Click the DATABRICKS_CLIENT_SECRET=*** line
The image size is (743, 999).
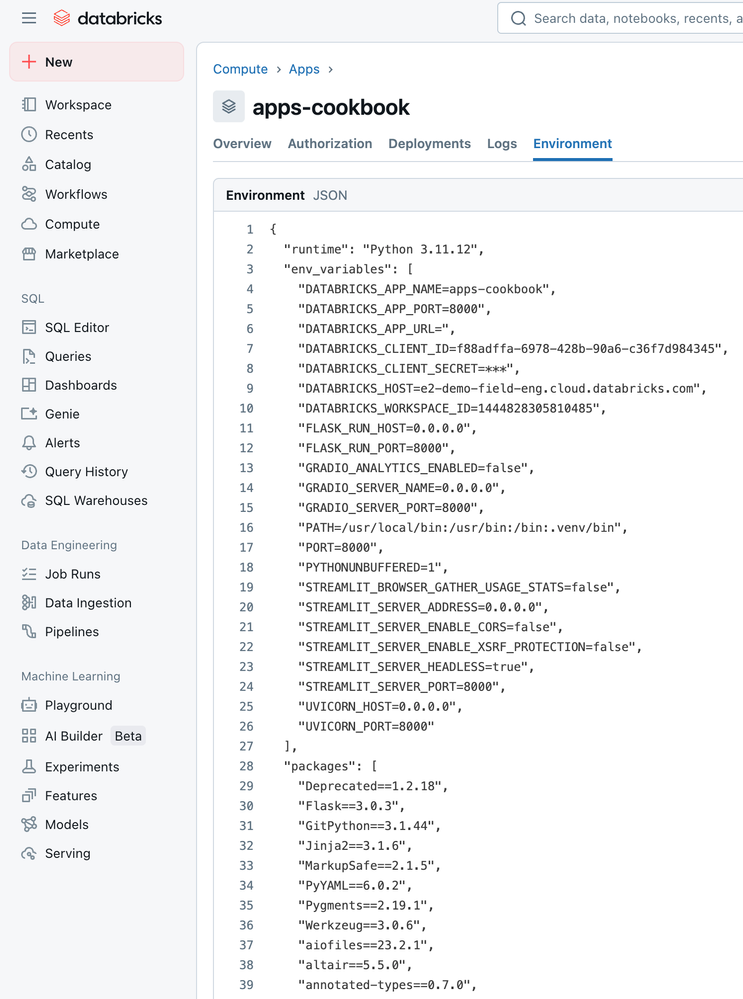pyautogui.click(x=408, y=368)
